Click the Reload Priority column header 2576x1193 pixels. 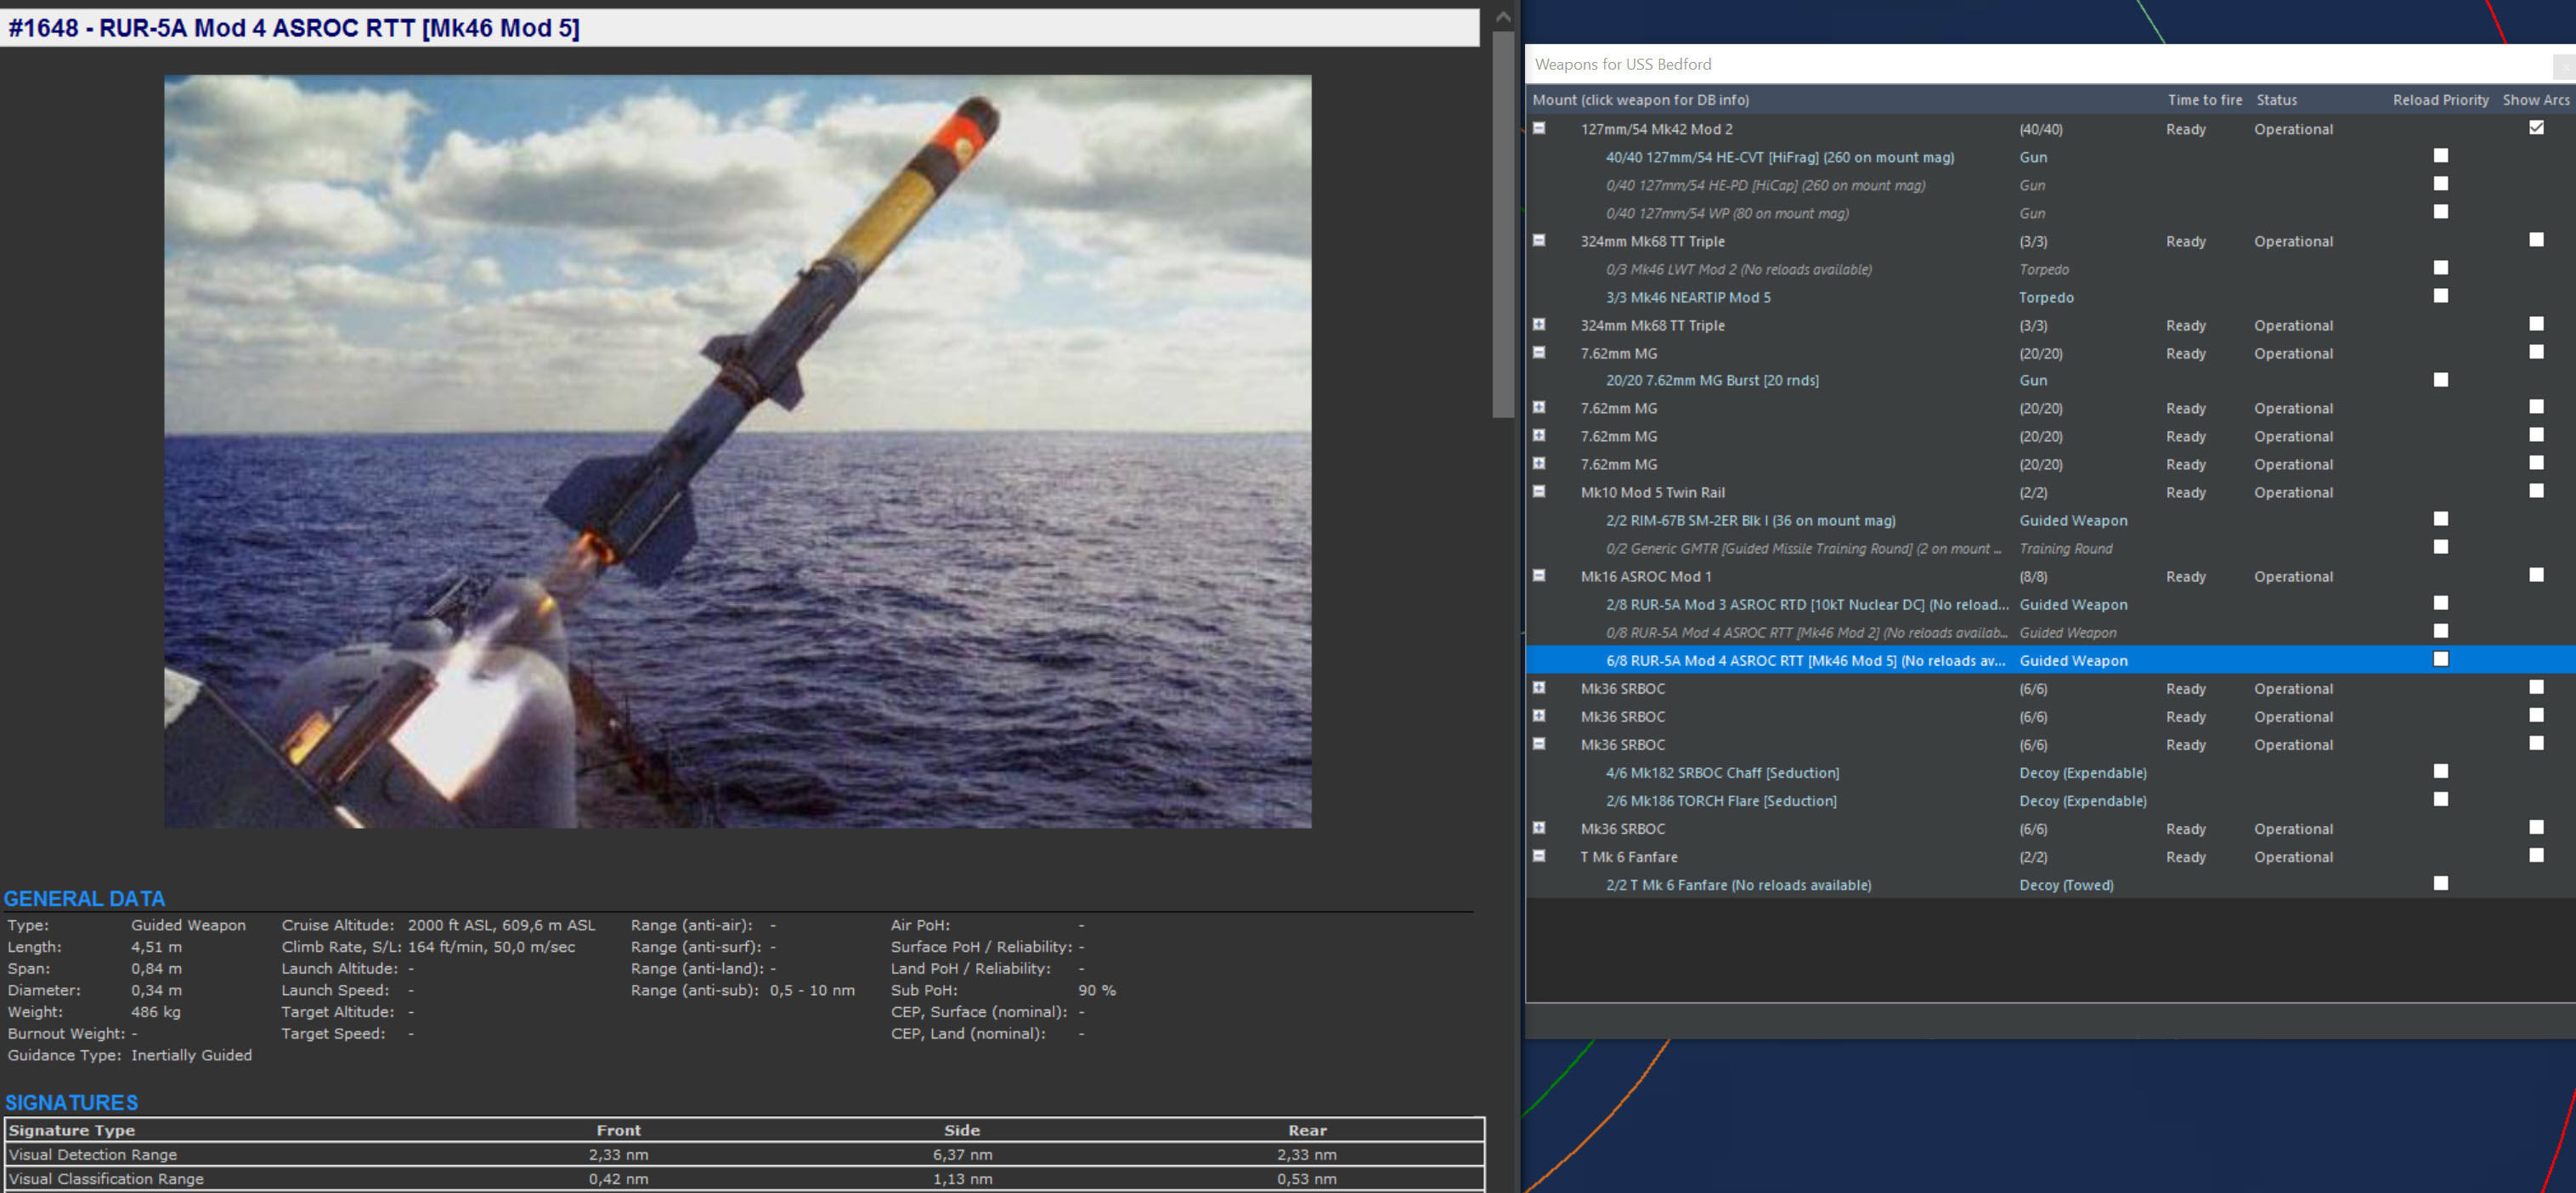2440,100
